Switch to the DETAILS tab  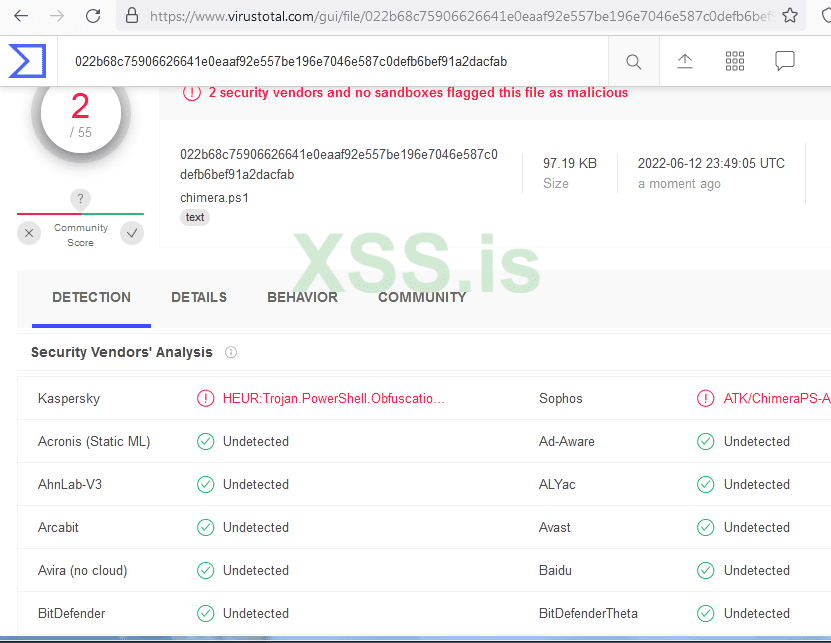(x=199, y=297)
